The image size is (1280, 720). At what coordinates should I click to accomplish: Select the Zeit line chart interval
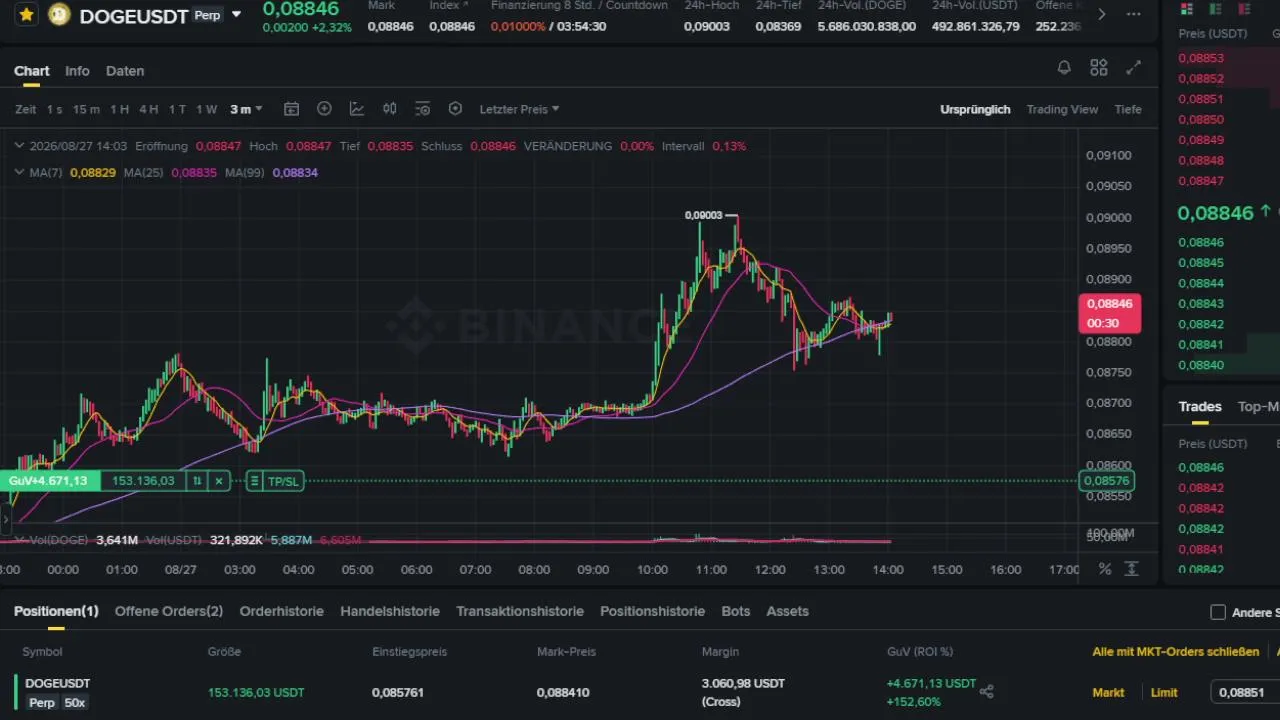coord(26,109)
